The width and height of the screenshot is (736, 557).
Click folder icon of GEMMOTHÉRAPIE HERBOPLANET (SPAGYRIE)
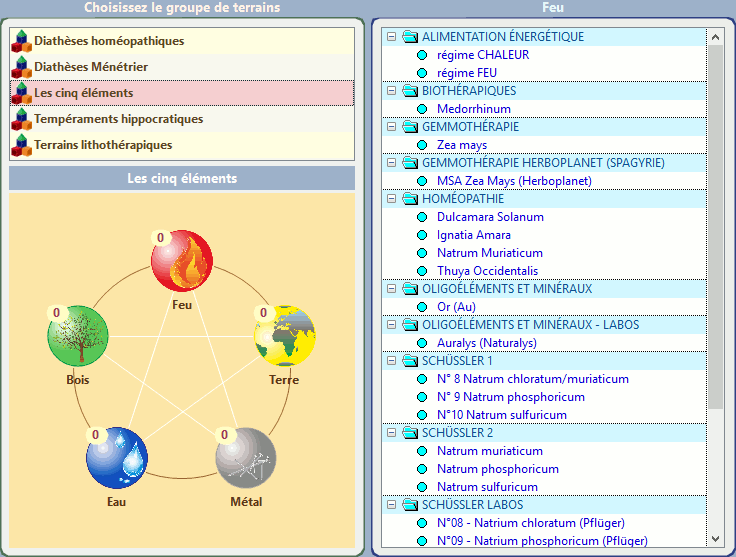coord(410,163)
